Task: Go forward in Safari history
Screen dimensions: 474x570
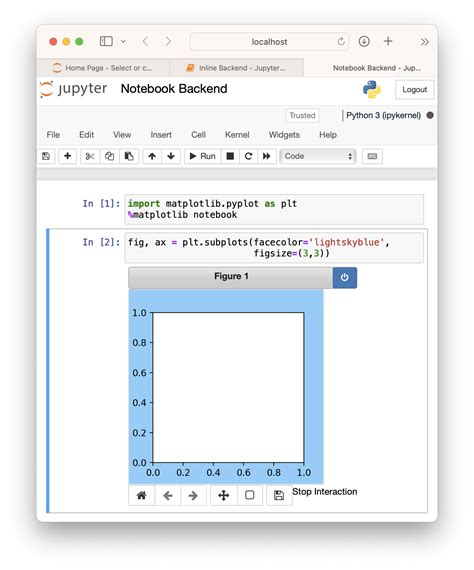Action: [x=168, y=41]
